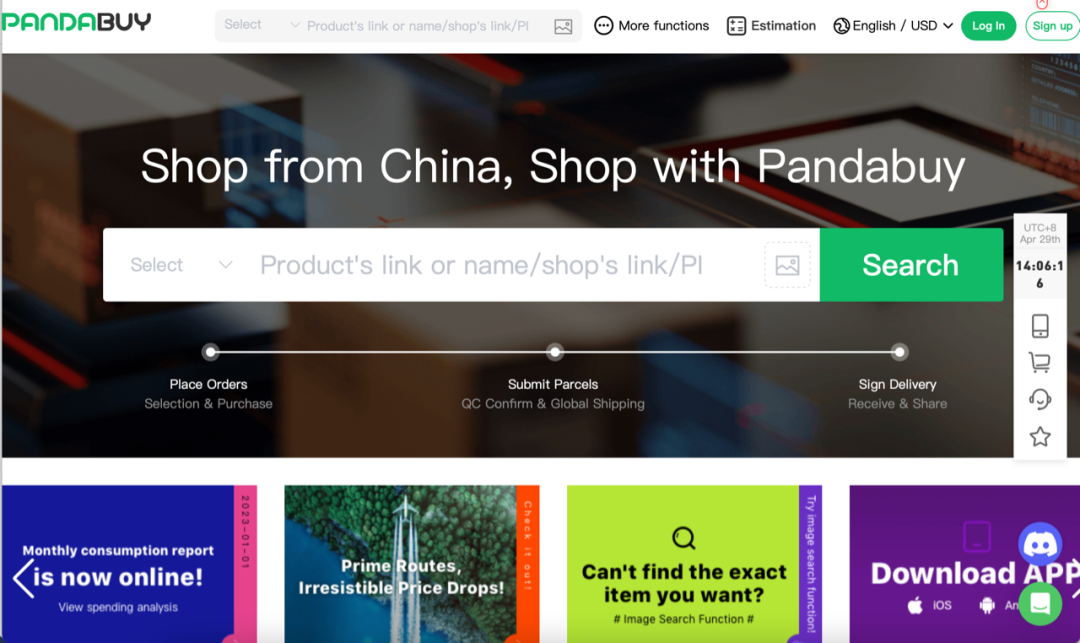Click the image search icon in hero search bar
This screenshot has height=643, width=1080.
tap(787, 265)
